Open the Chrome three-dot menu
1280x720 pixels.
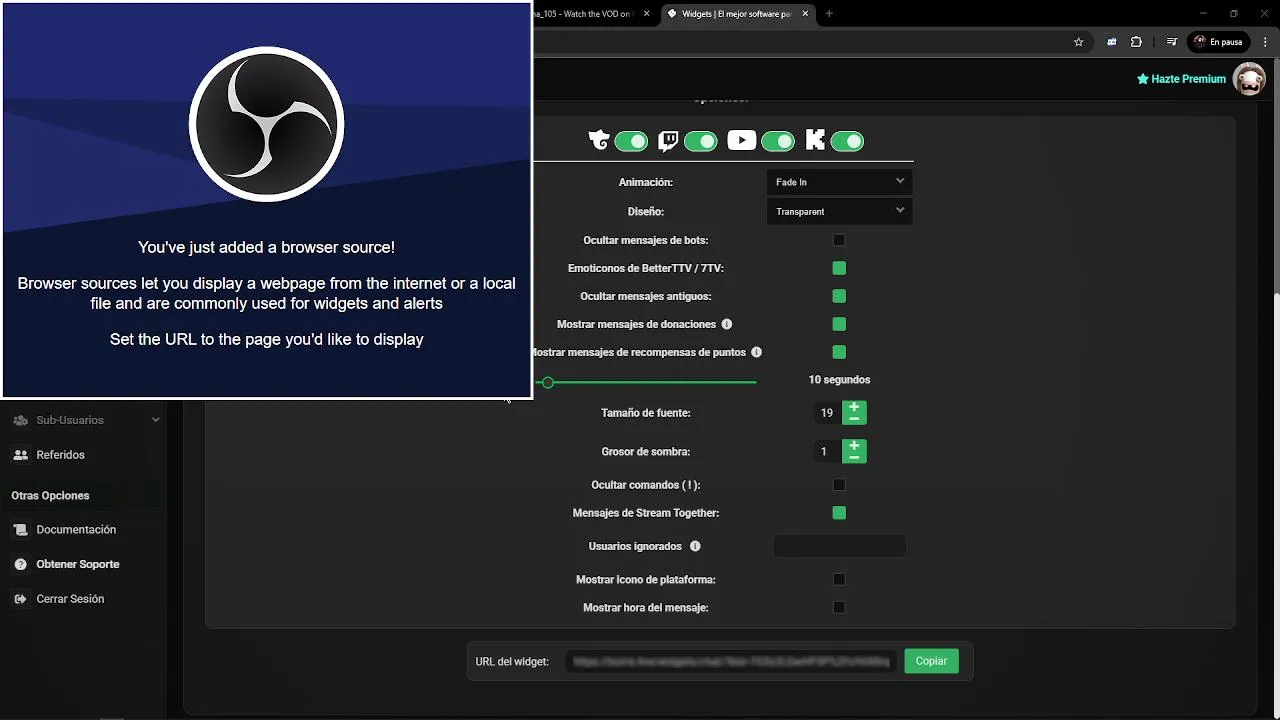coord(1265,42)
